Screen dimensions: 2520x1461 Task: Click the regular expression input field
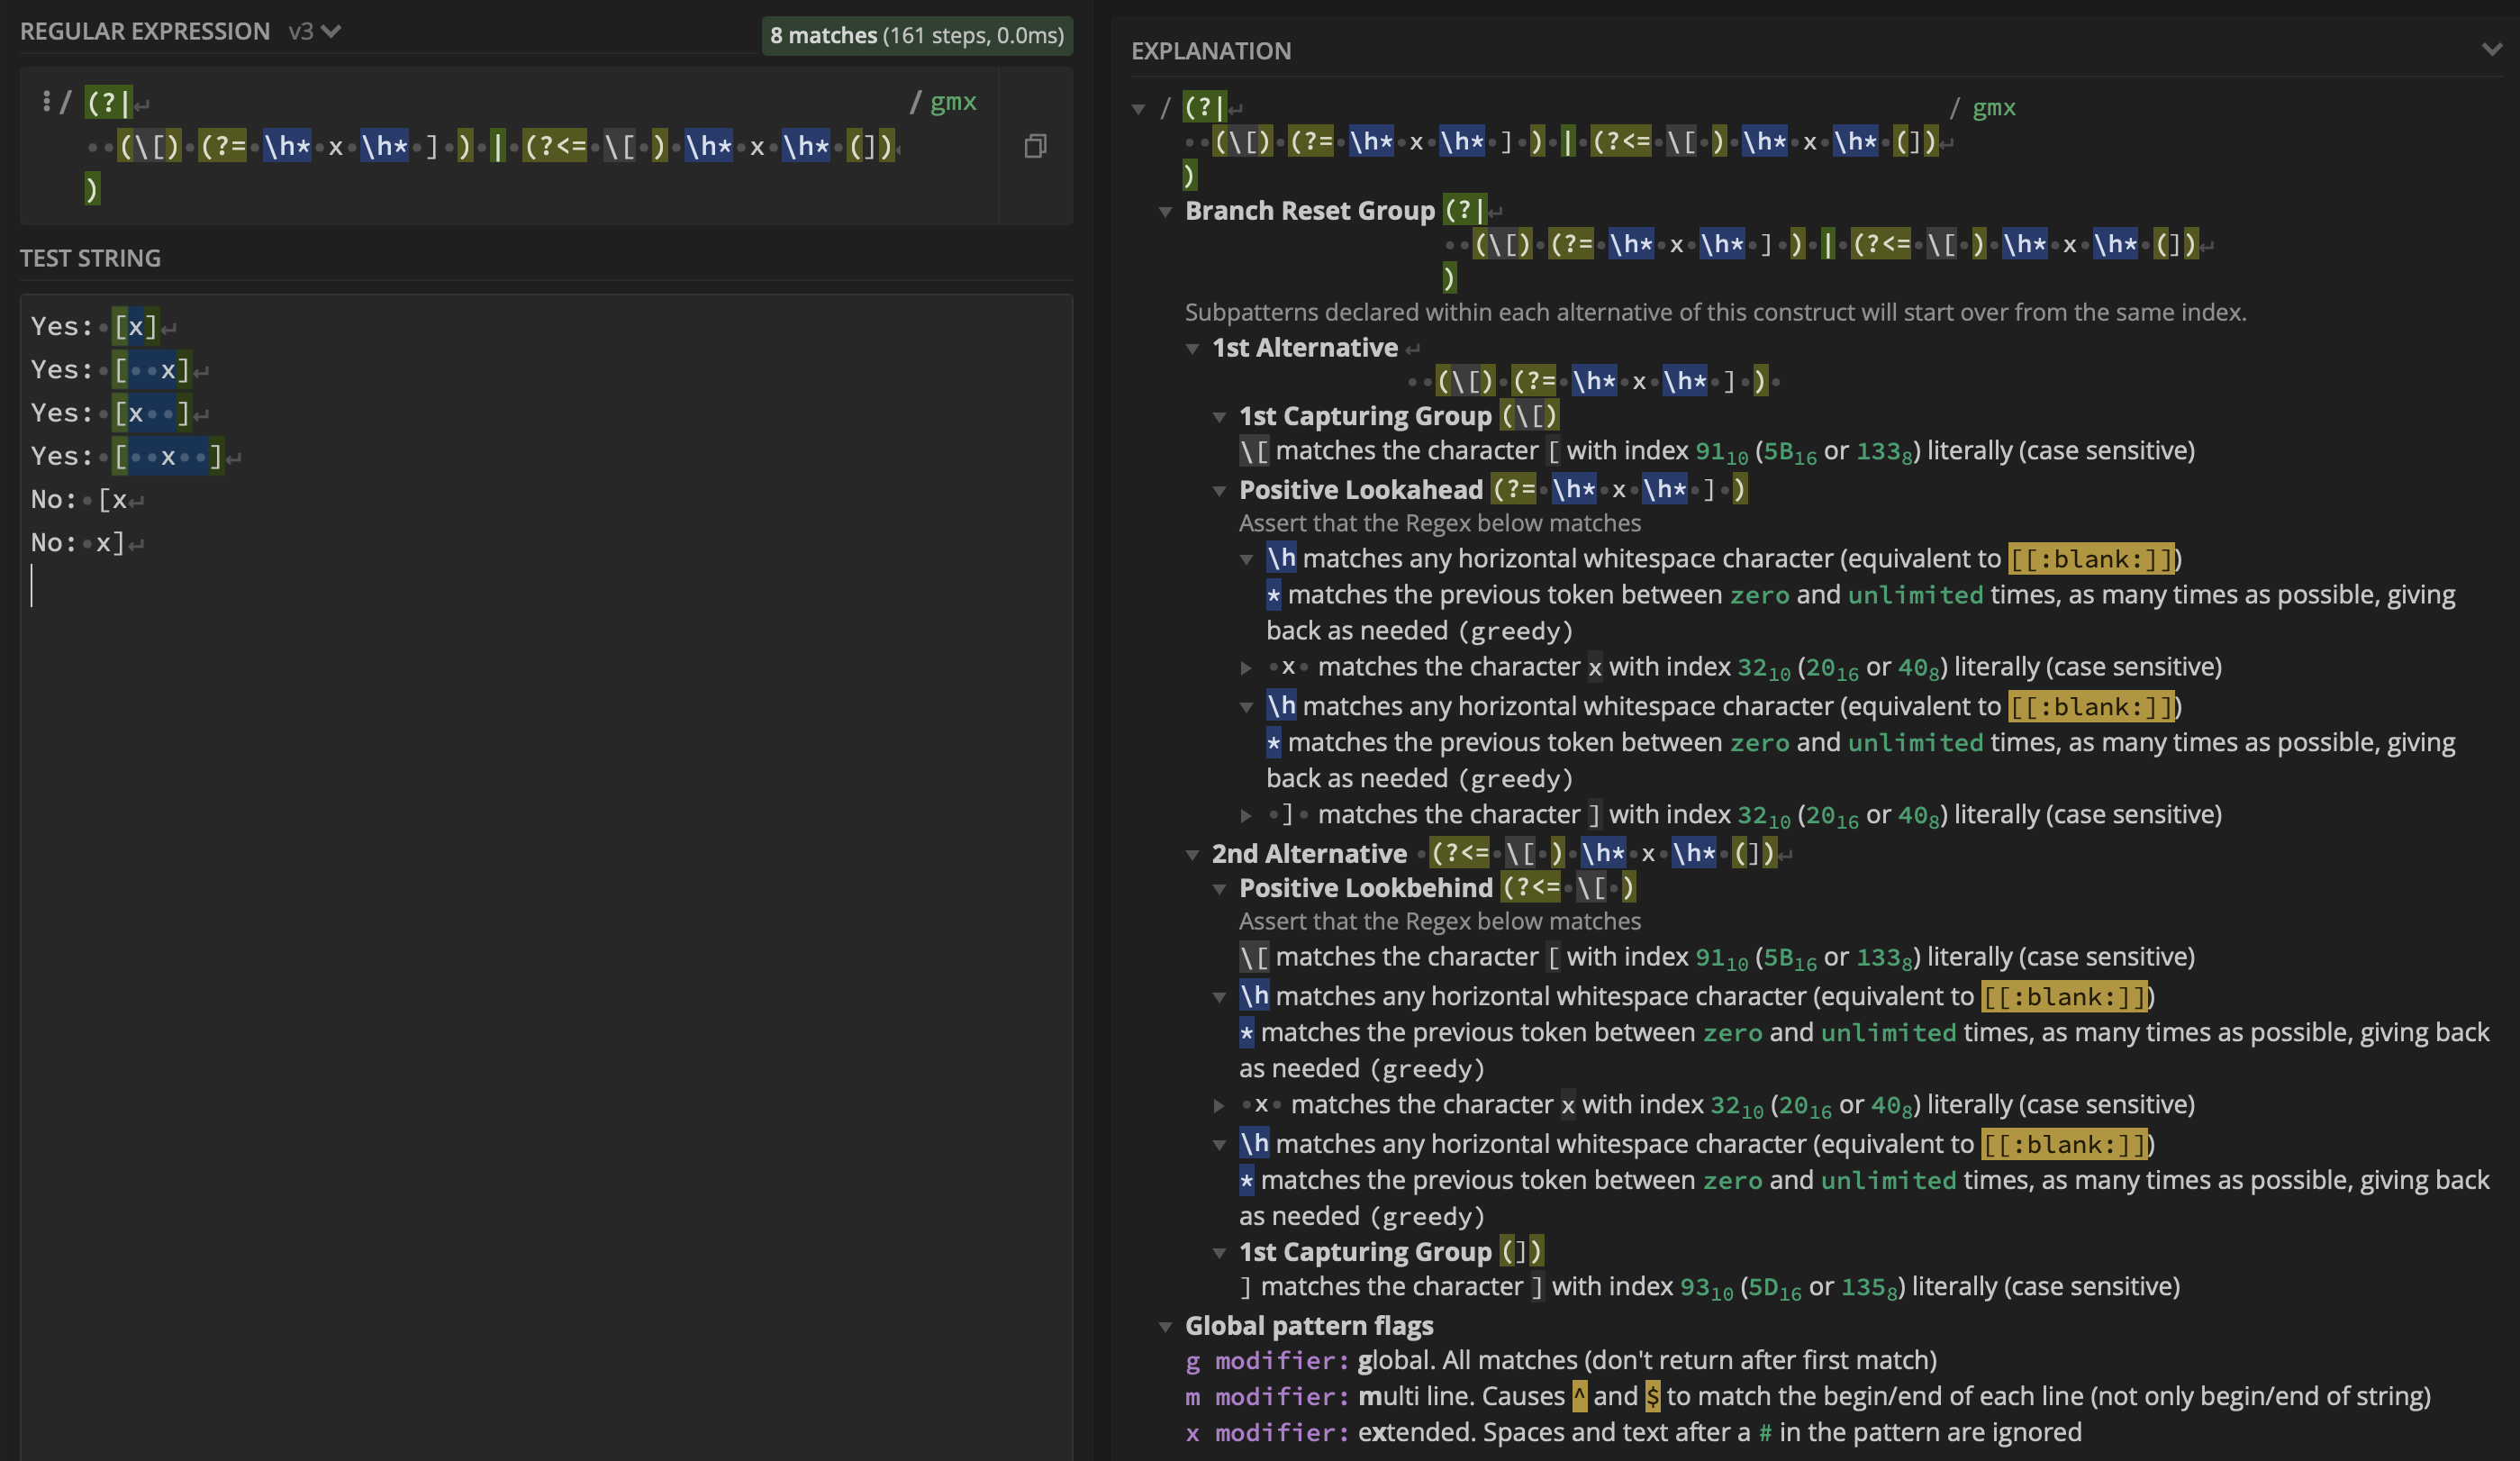(x=508, y=146)
